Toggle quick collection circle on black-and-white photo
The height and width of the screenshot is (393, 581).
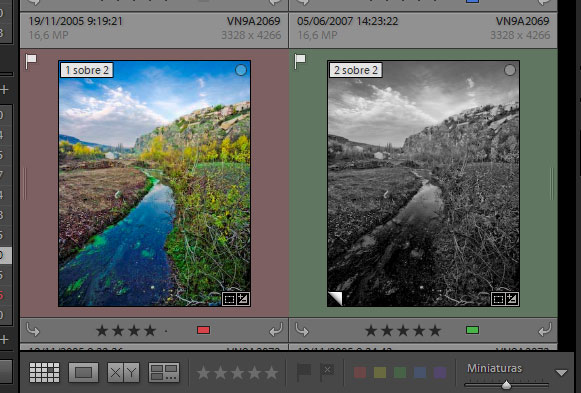point(510,70)
